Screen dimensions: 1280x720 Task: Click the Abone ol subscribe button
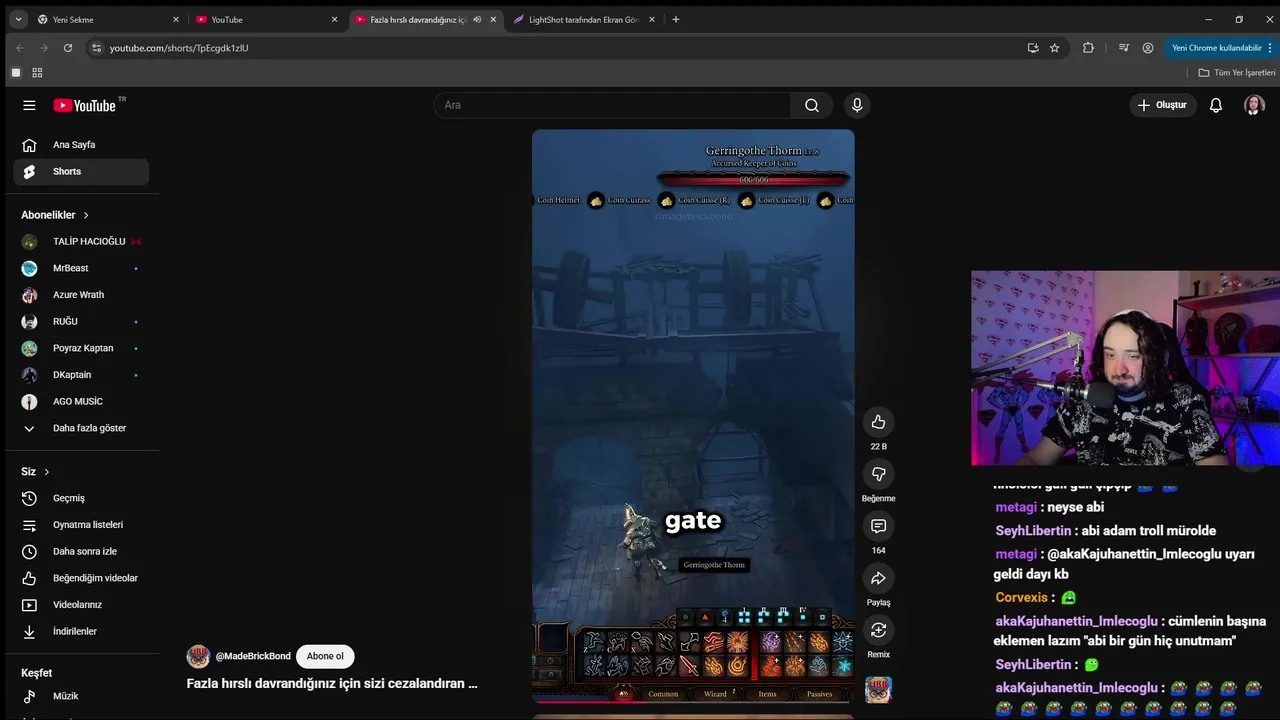tap(325, 656)
